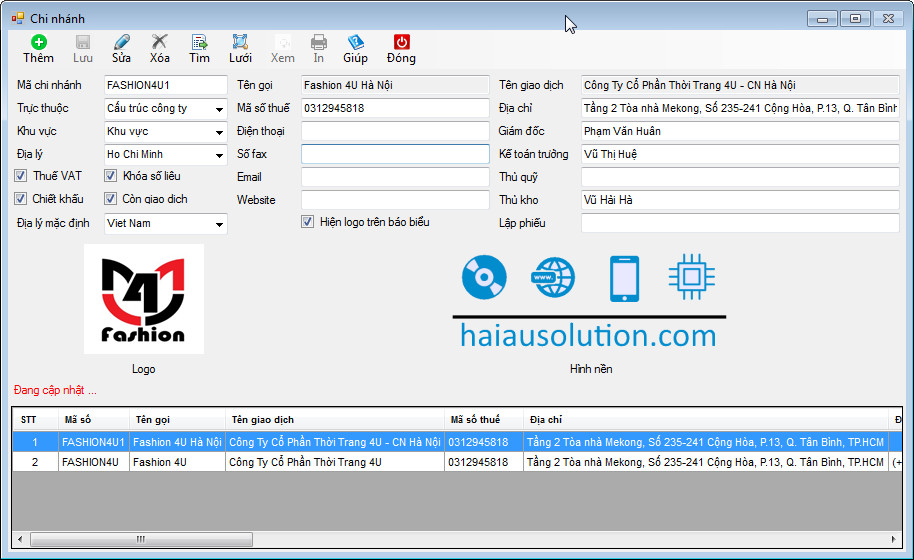Viewport: 914px width, 560px height.
Task: Click the In (print) toolbar icon
Action: [318, 42]
